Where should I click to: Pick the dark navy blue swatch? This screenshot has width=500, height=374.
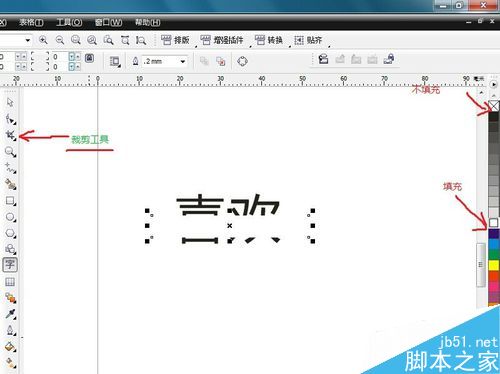494,234
